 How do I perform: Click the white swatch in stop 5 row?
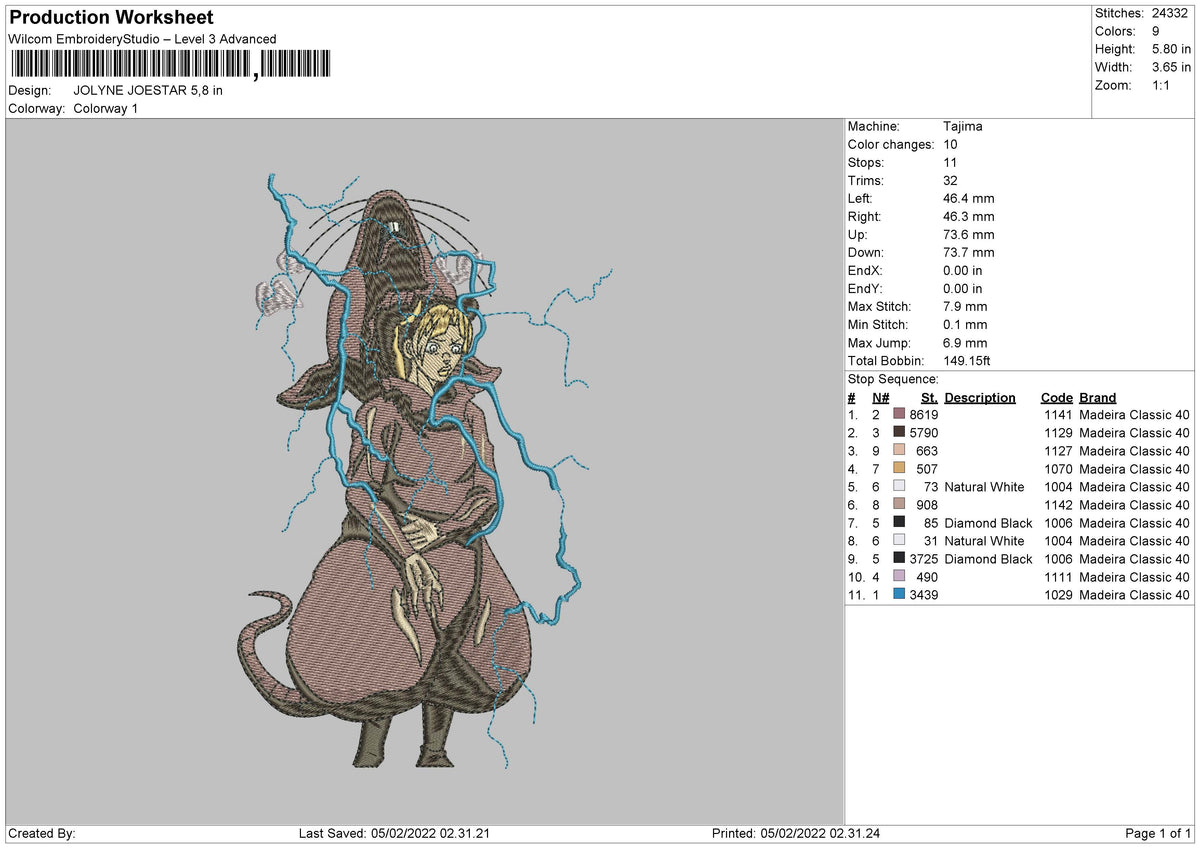pos(899,486)
